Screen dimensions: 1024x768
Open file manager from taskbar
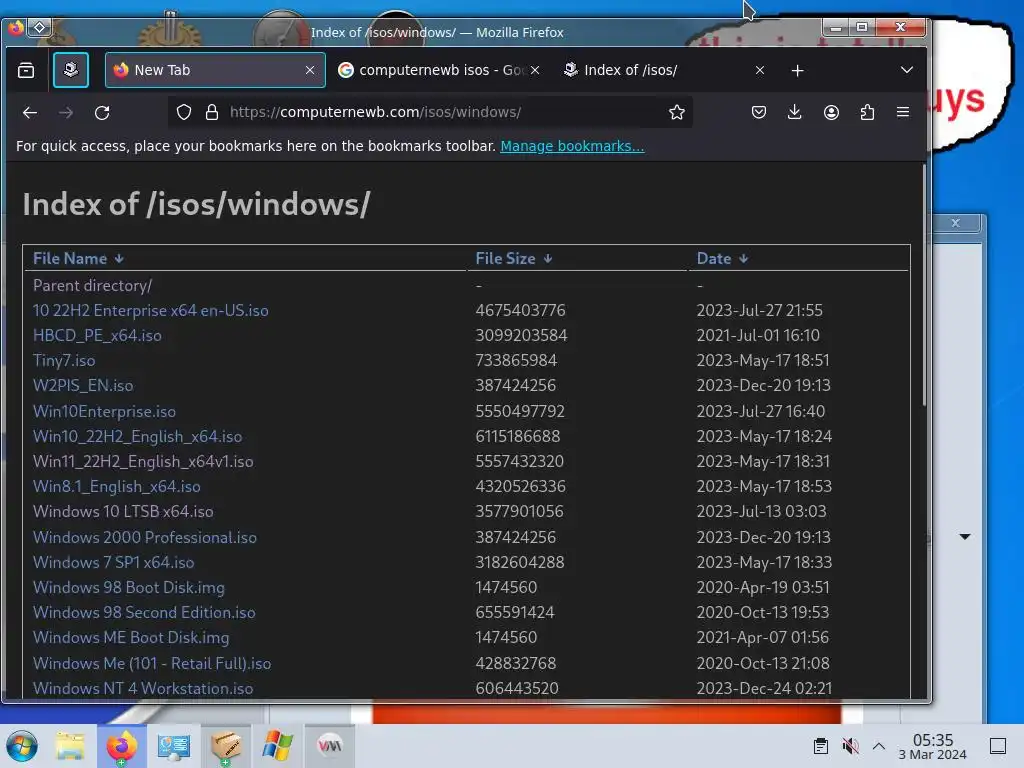(70, 746)
